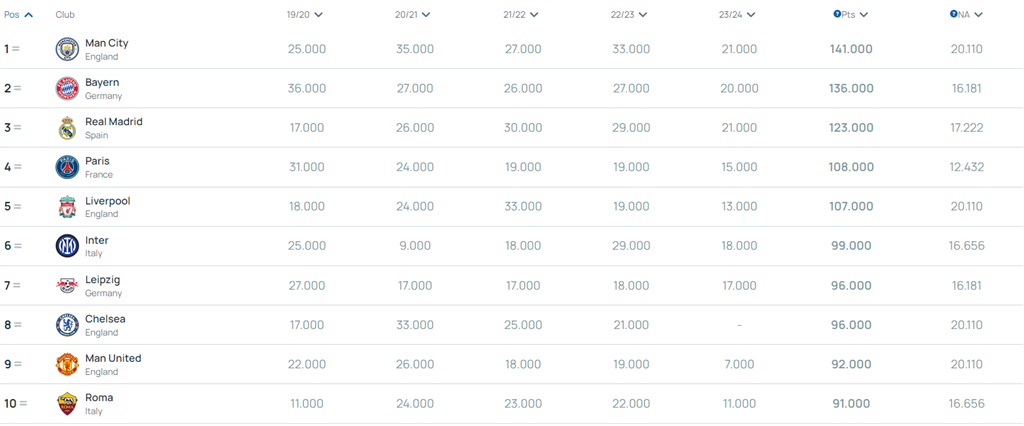Click the Inter club crest
The image size is (1024, 426).
click(67, 246)
